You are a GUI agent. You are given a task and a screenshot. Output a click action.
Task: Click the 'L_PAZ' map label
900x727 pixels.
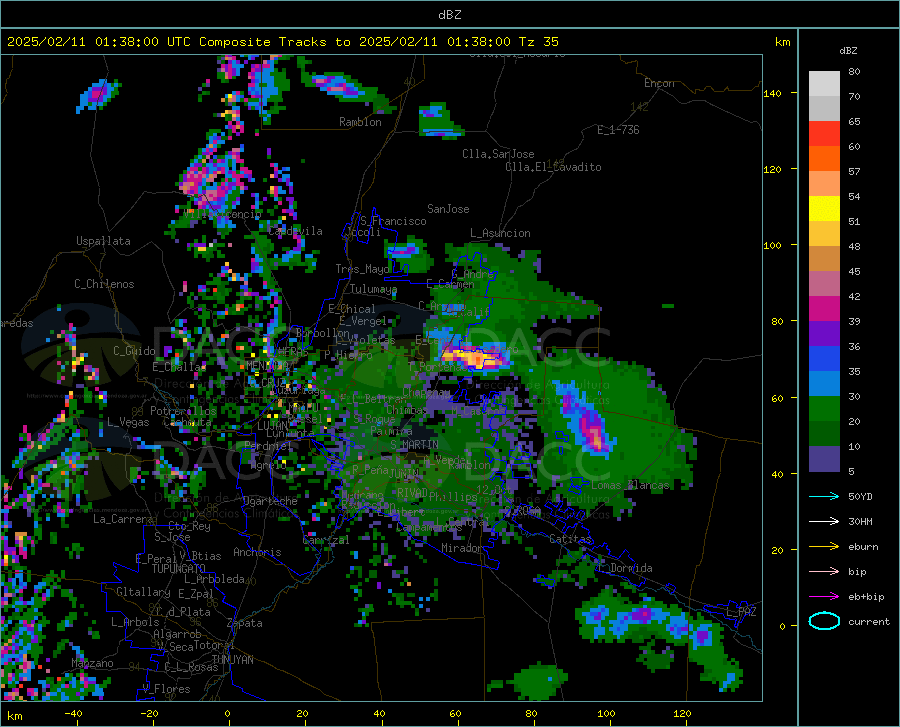pos(741,612)
